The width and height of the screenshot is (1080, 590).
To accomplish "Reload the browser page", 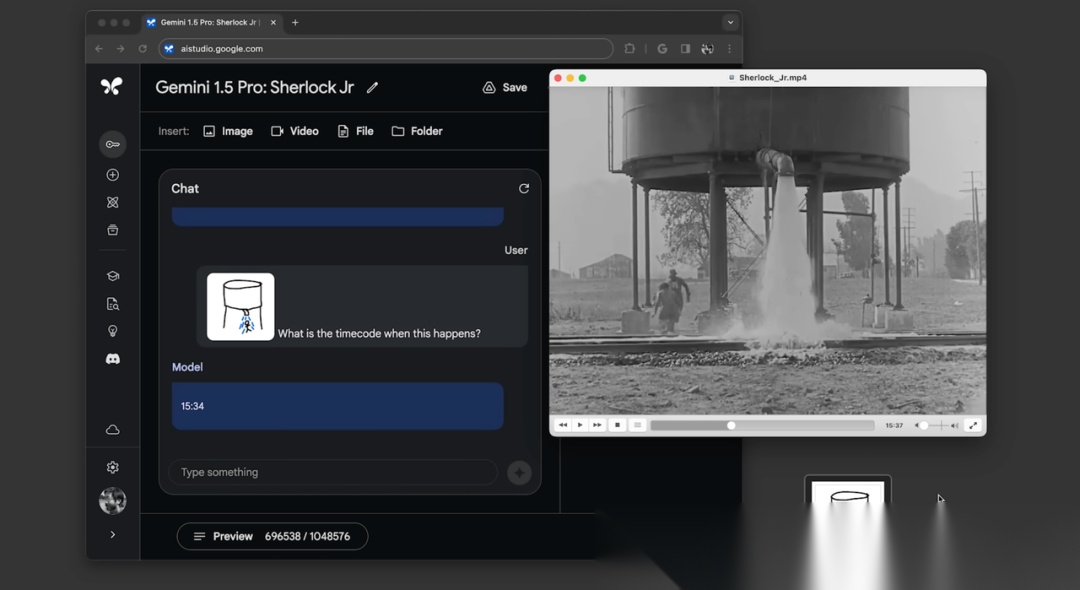I will [x=143, y=49].
